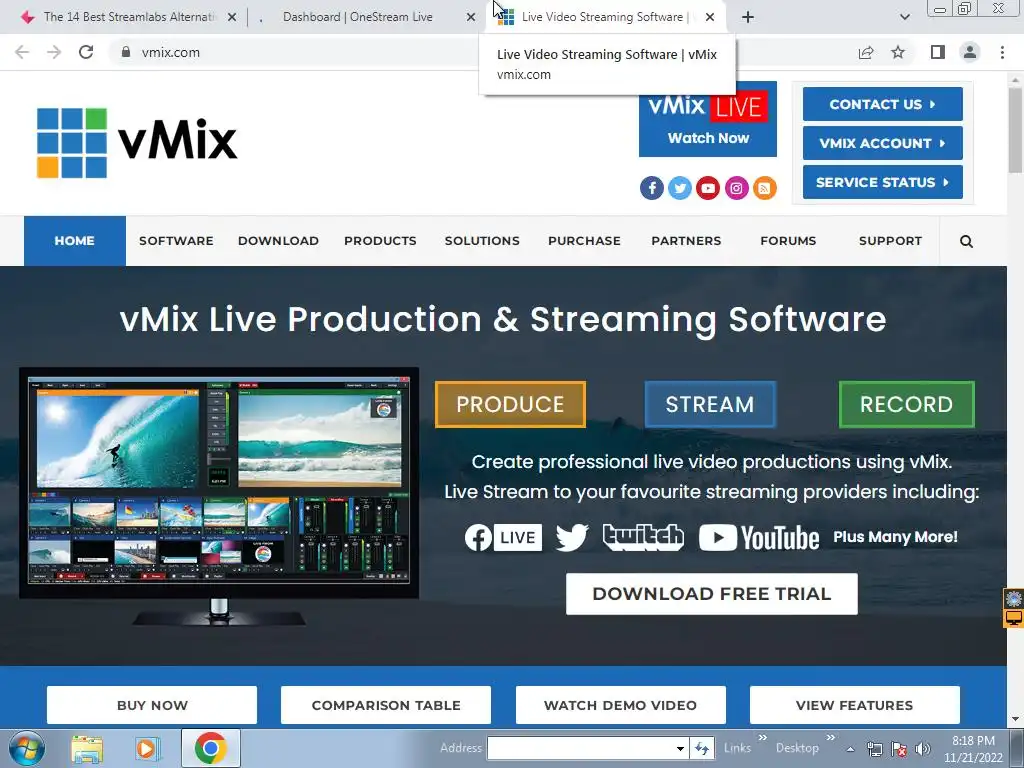
Task: Click the vMix Facebook social icon
Action: [651, 188]
